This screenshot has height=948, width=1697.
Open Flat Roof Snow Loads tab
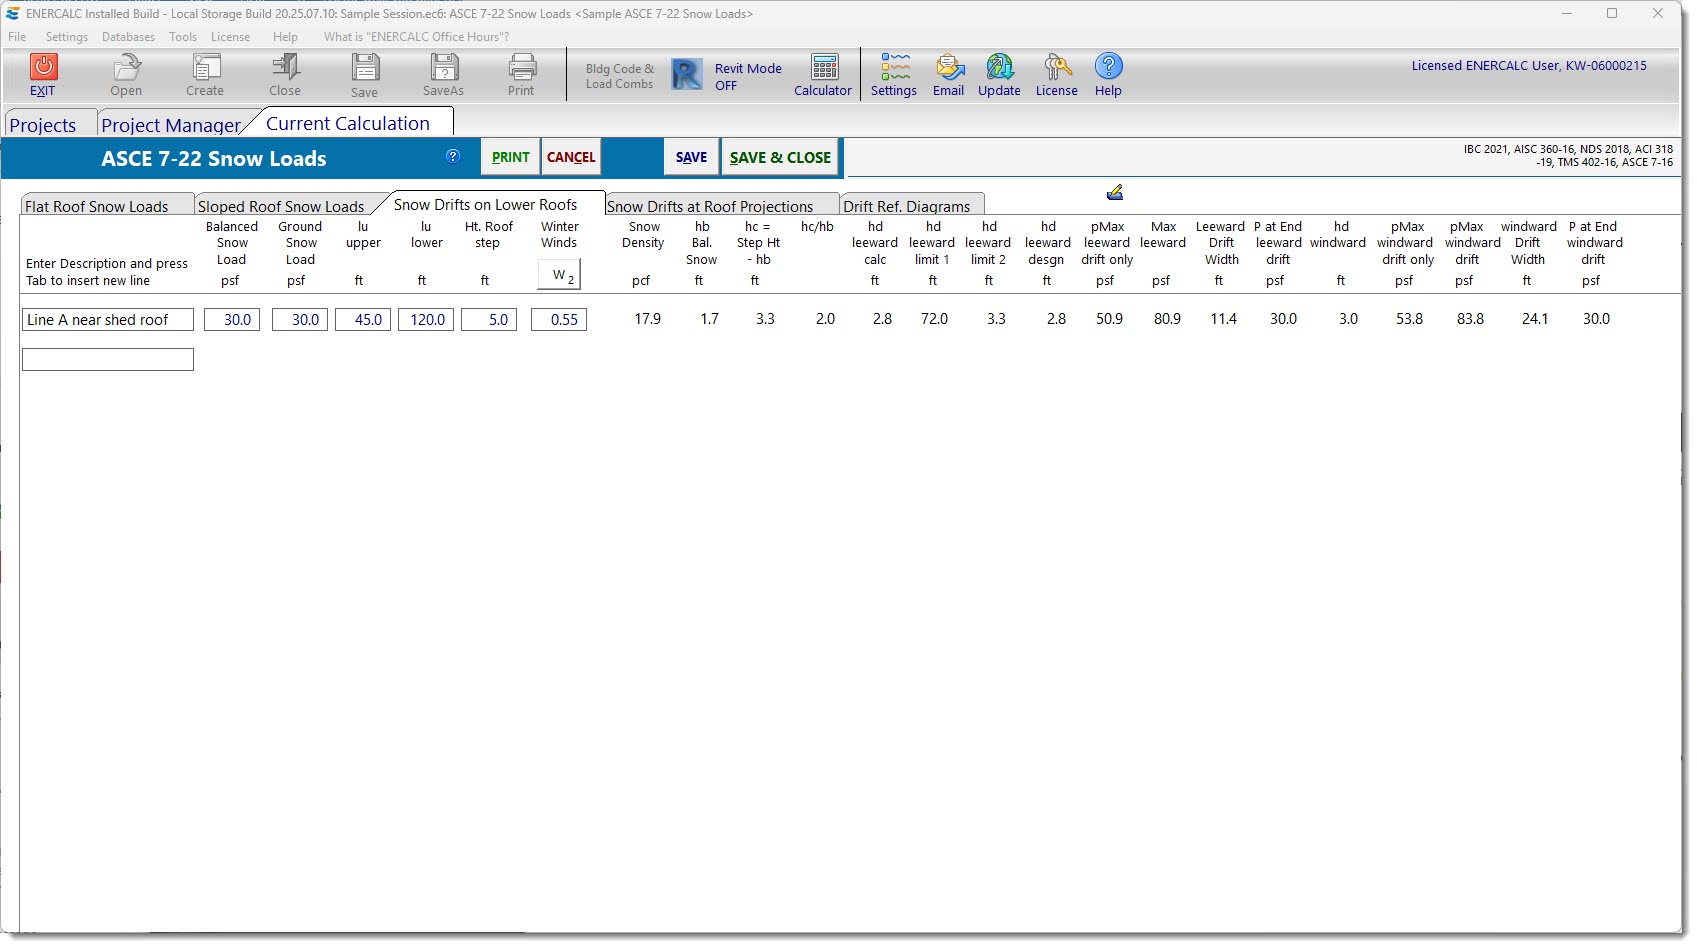click(x=106, y=206)
